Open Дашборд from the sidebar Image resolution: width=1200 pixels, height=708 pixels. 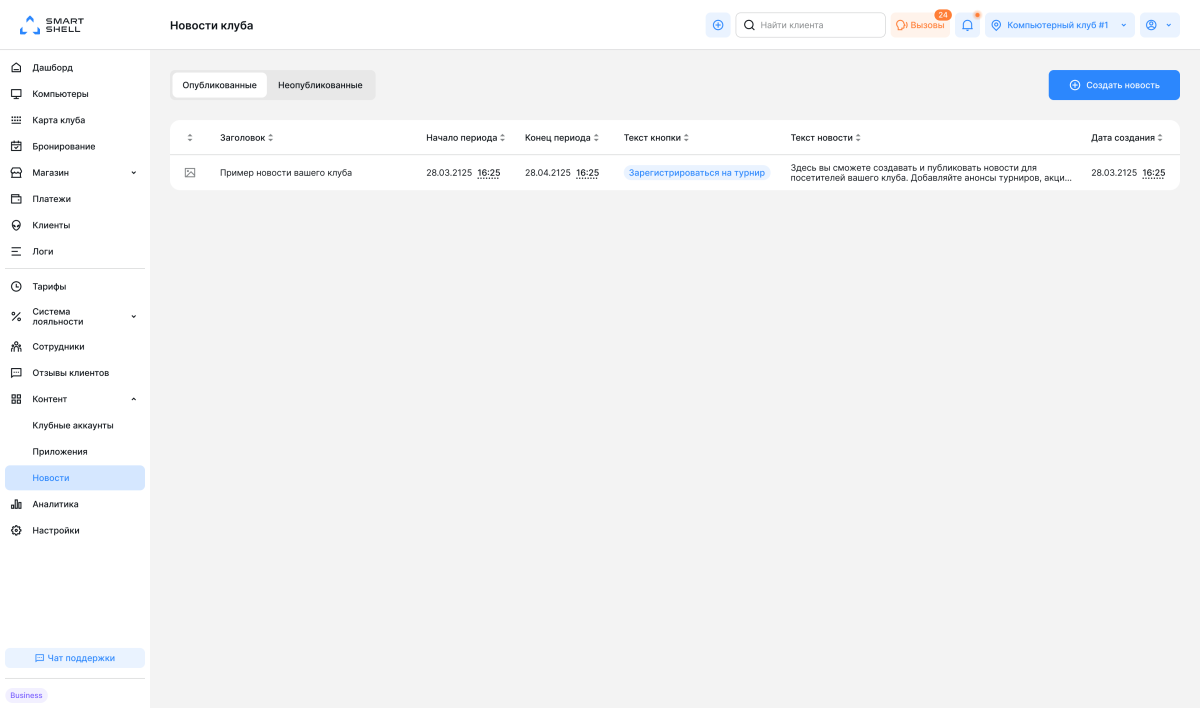pos(52,68)
